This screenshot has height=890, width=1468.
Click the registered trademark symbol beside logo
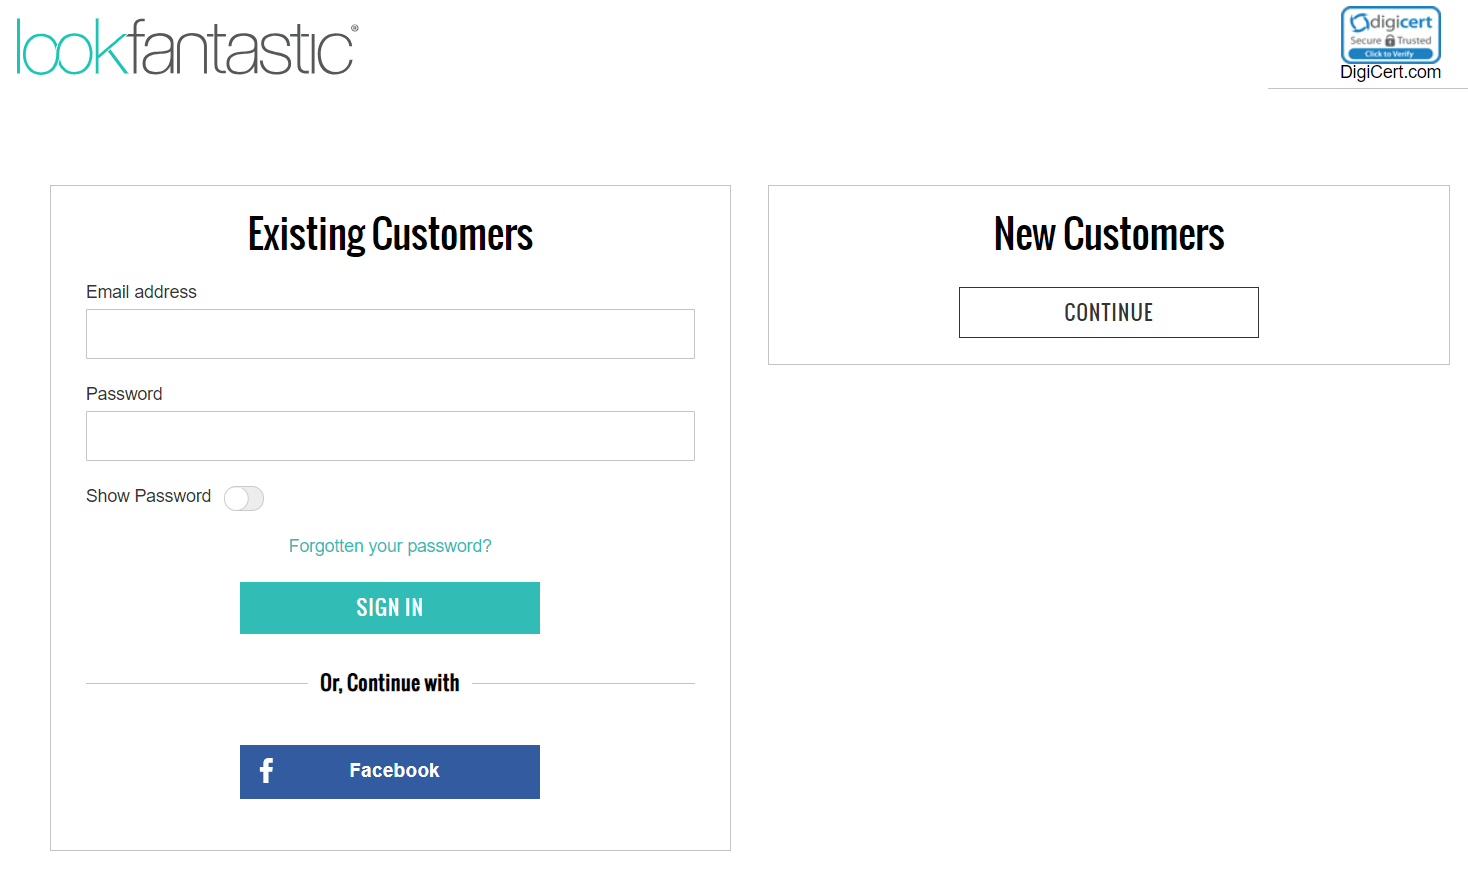tap(355, 29)
